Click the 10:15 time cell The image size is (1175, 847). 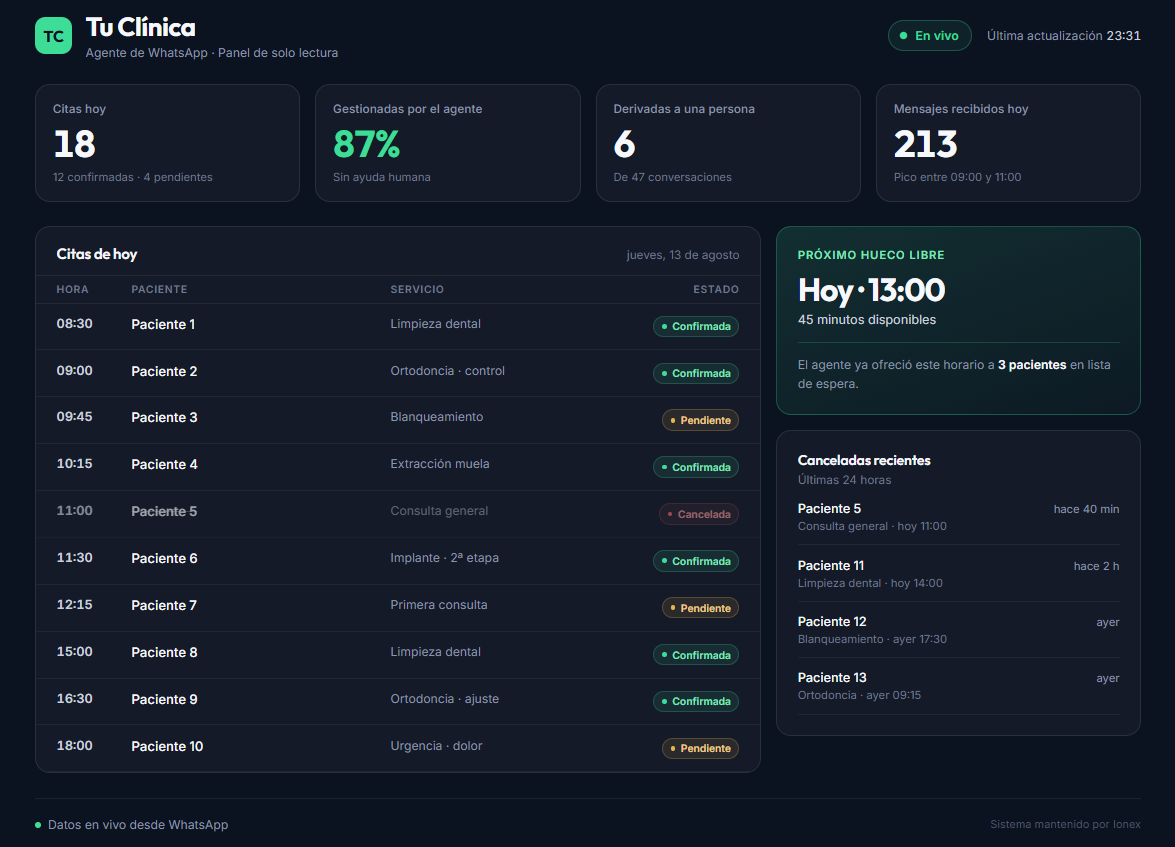click(x=75, y=464)
